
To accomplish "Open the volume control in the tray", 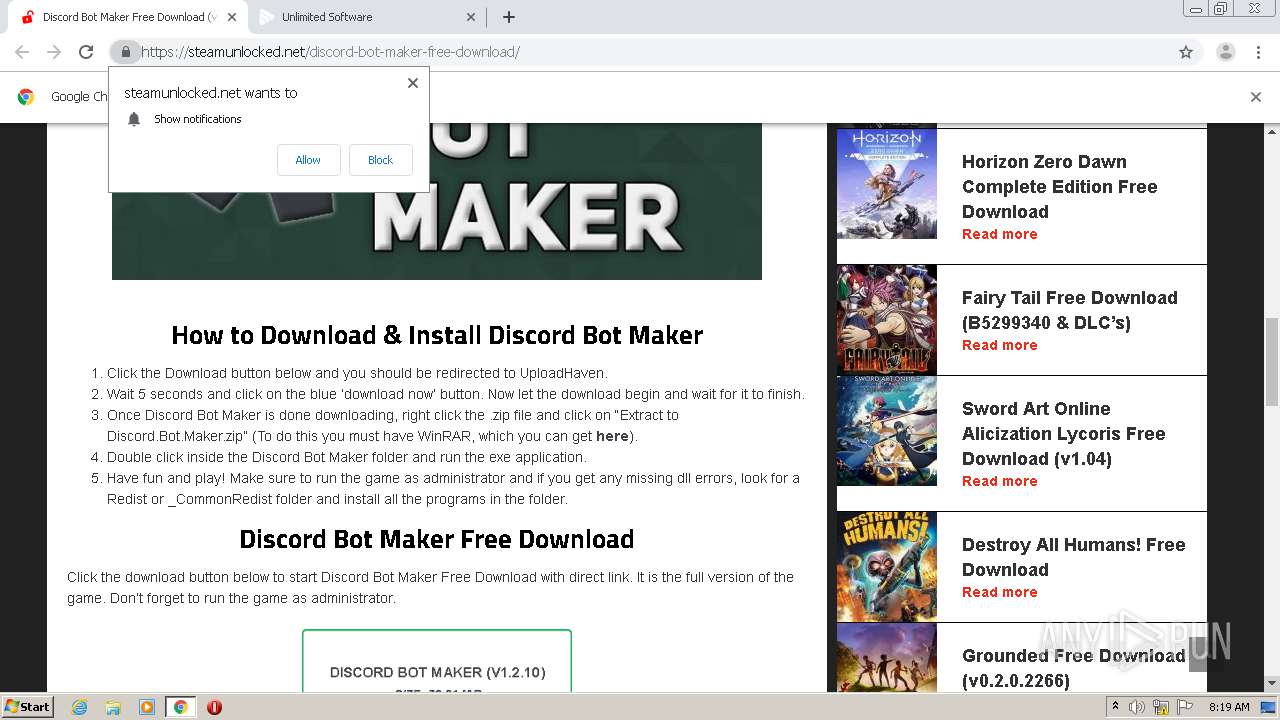I will pyautogui.click(x=1137, y=707).
